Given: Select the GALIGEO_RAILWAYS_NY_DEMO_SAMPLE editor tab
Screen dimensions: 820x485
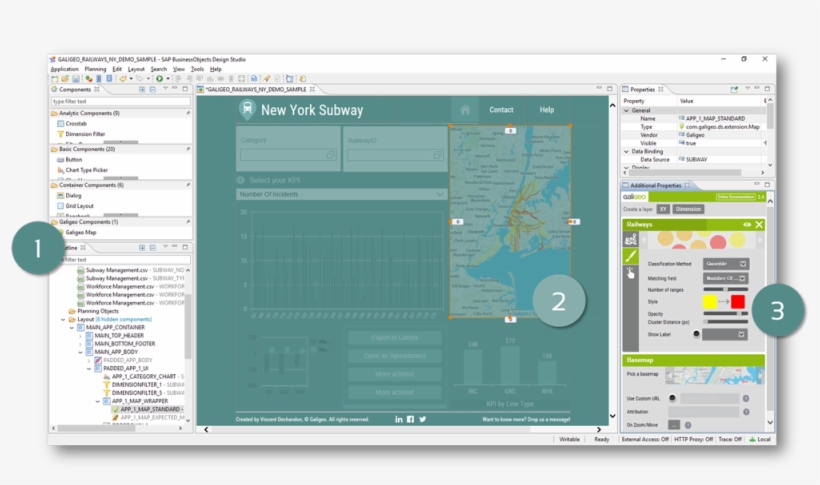Looking at the screenshot, I should coord(256,89).
